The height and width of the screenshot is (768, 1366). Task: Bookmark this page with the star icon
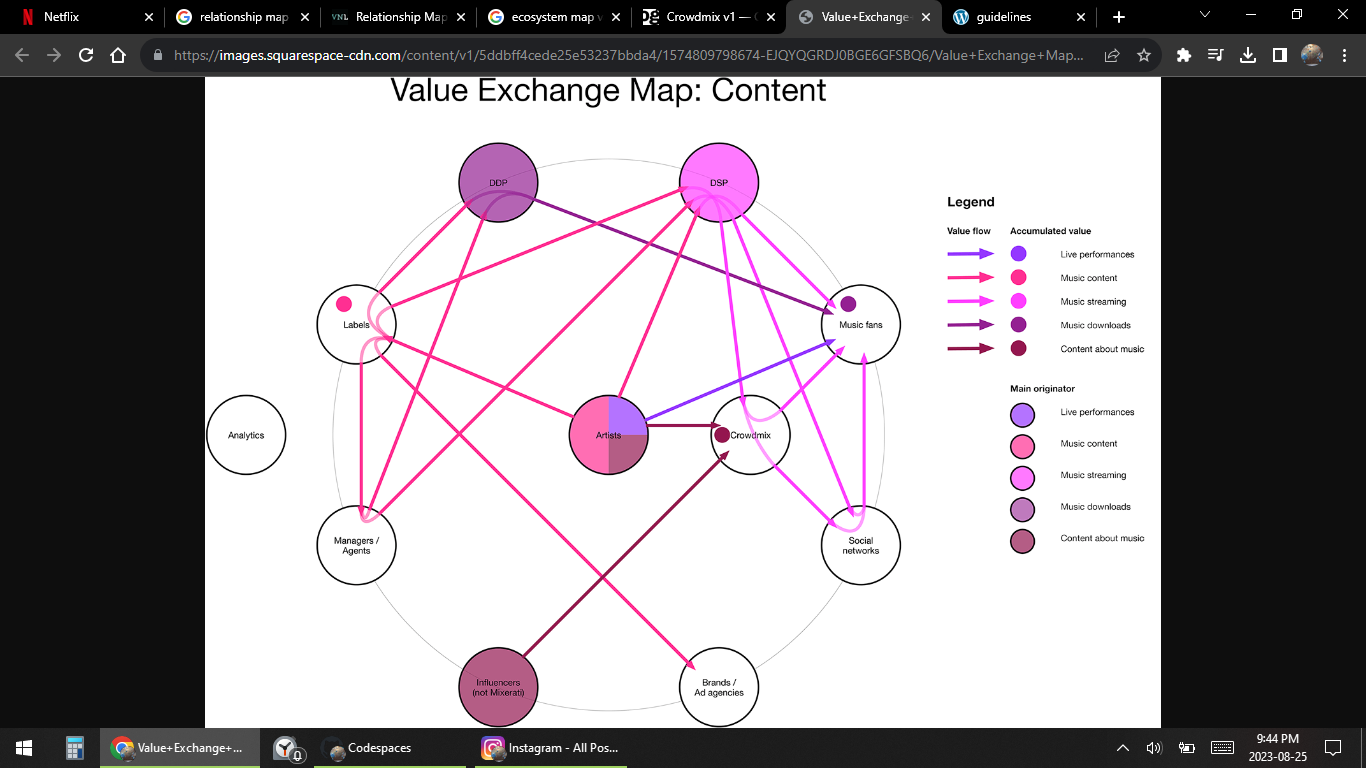coord(1144,56)
